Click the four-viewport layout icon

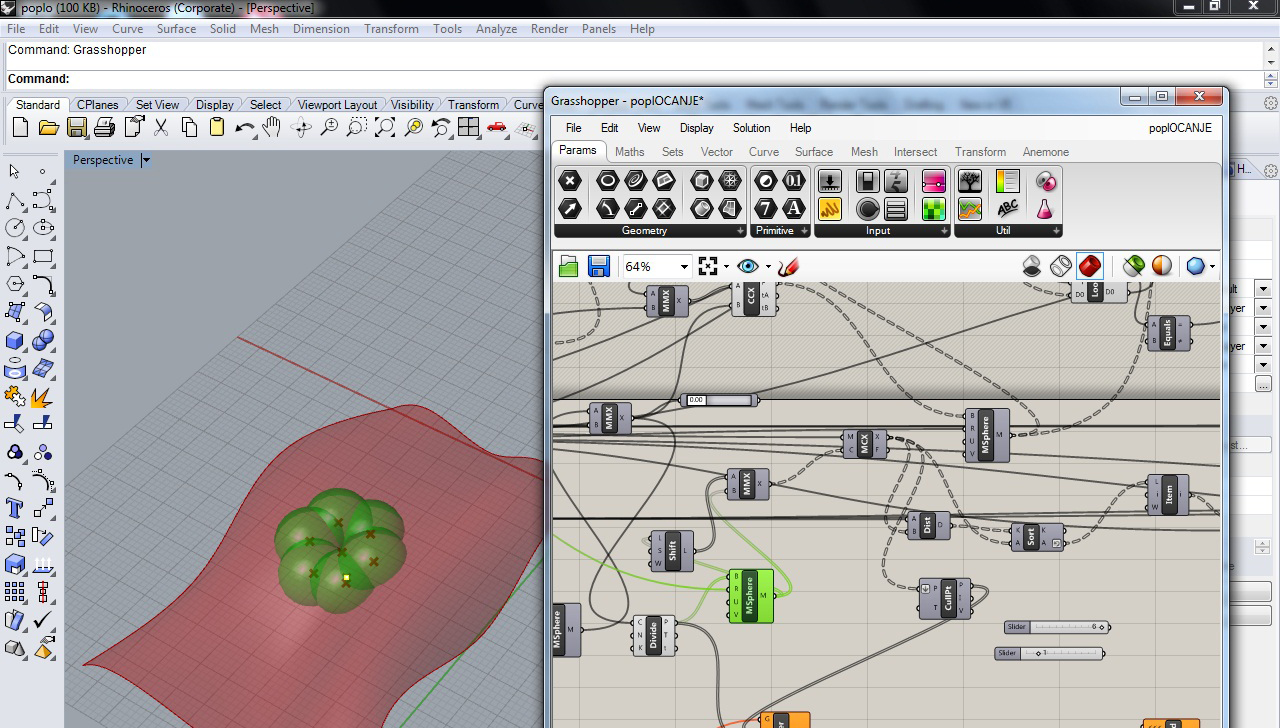coord(469,127)
